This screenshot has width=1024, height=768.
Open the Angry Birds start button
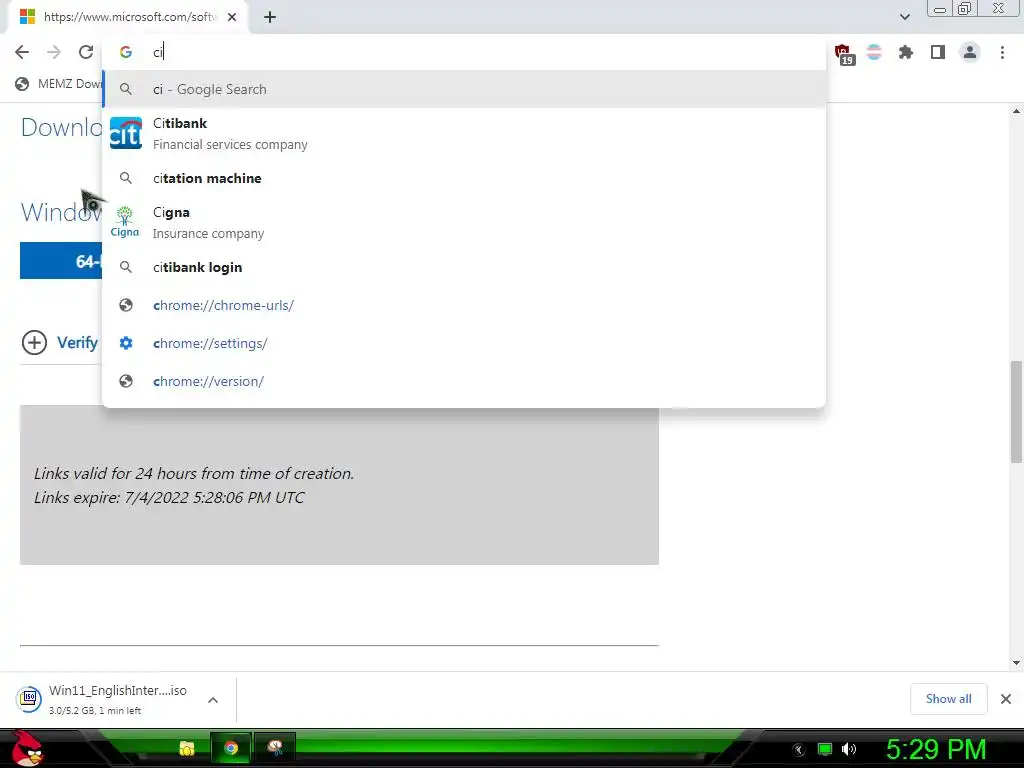coord(27,748)
